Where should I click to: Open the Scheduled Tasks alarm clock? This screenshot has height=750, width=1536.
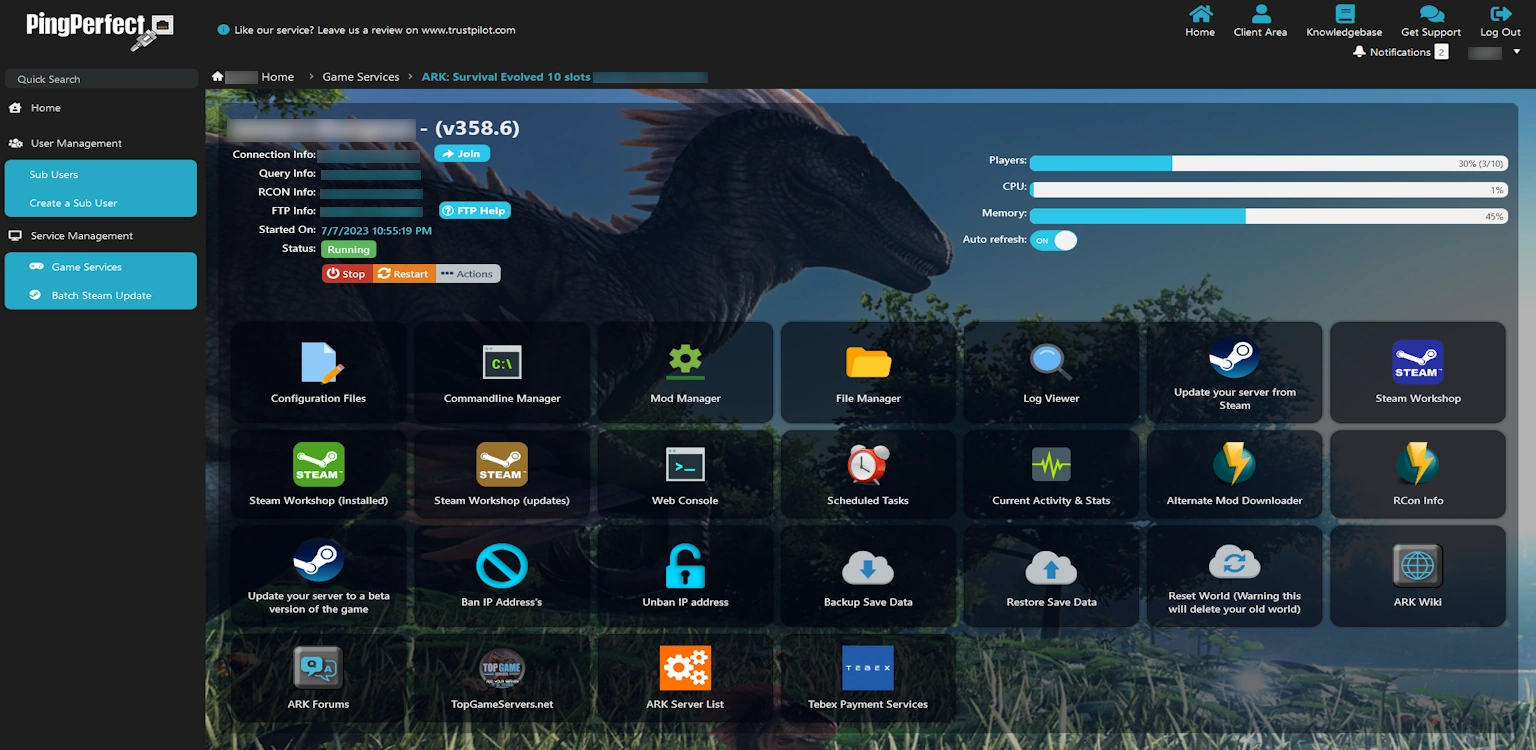(868, 465)
